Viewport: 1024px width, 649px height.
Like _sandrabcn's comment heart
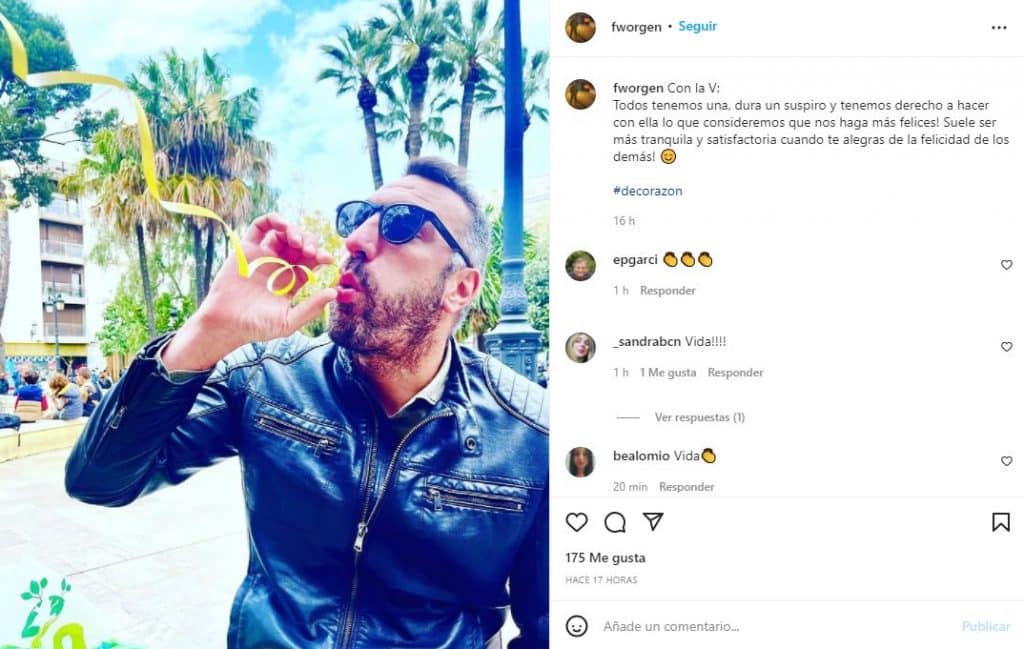pos(1006,347)
